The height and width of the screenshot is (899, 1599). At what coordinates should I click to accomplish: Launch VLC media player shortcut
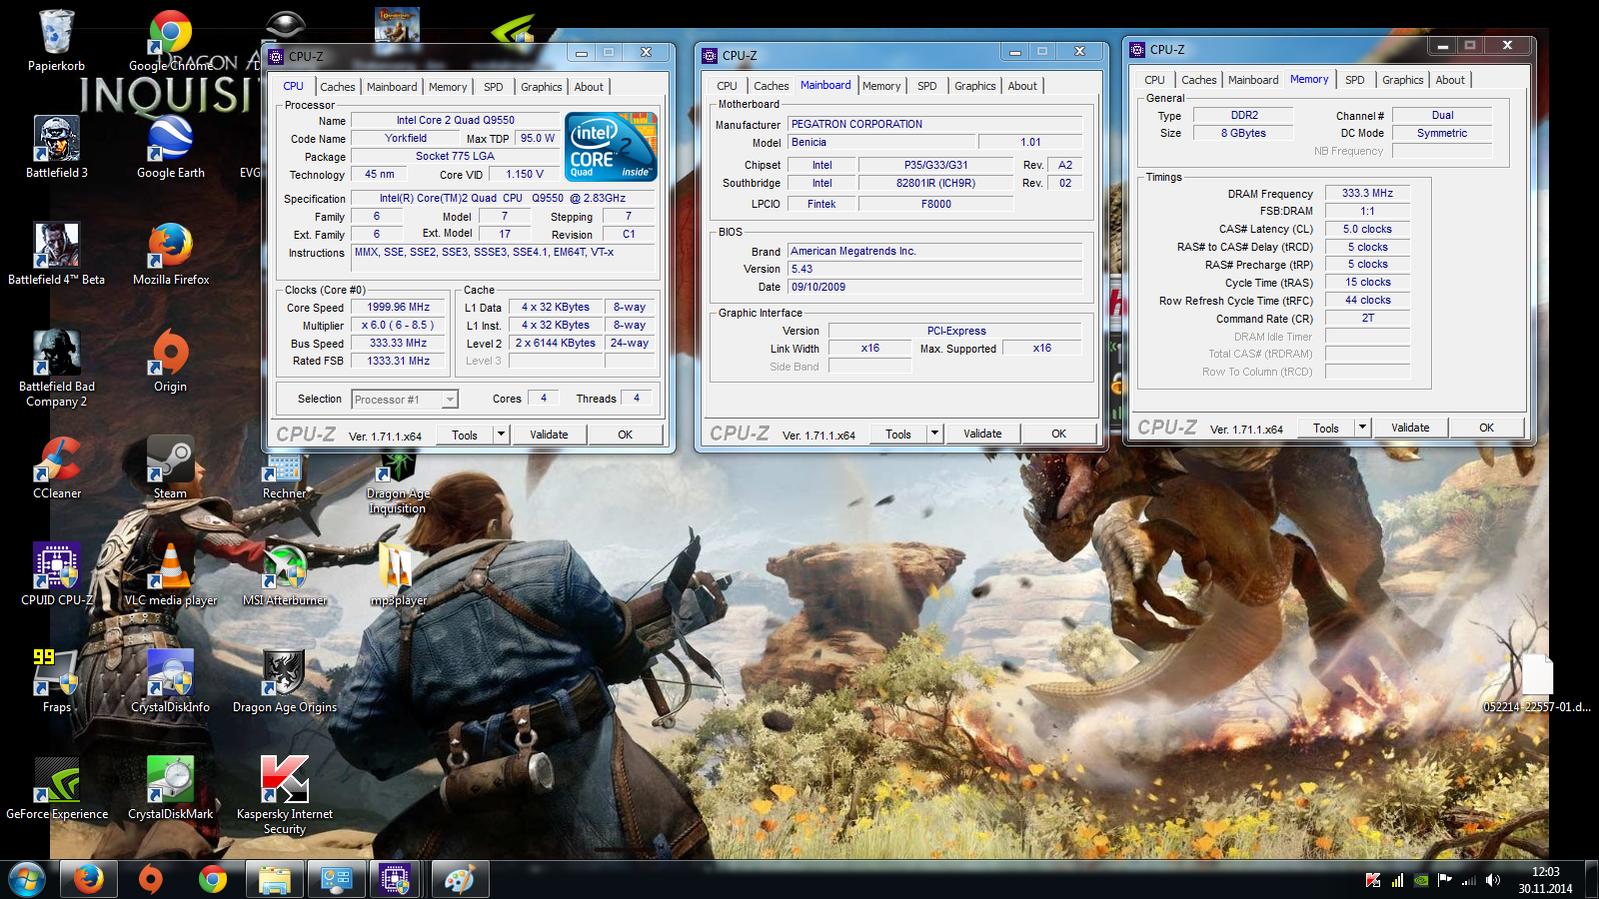(x=170, y=576)
